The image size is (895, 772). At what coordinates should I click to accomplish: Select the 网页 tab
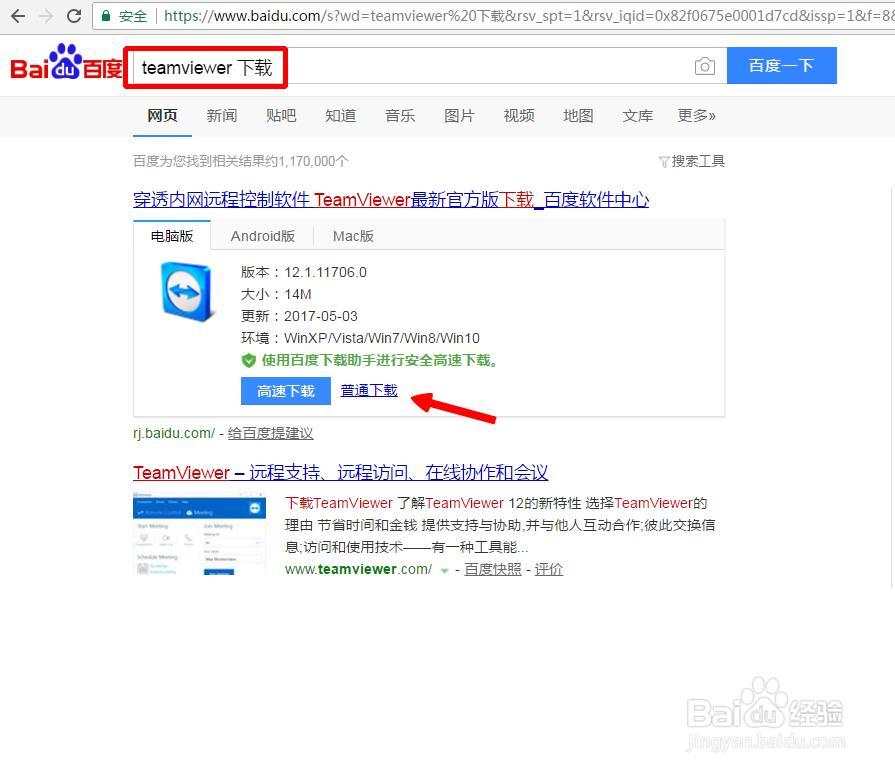(x=163, y=116)
